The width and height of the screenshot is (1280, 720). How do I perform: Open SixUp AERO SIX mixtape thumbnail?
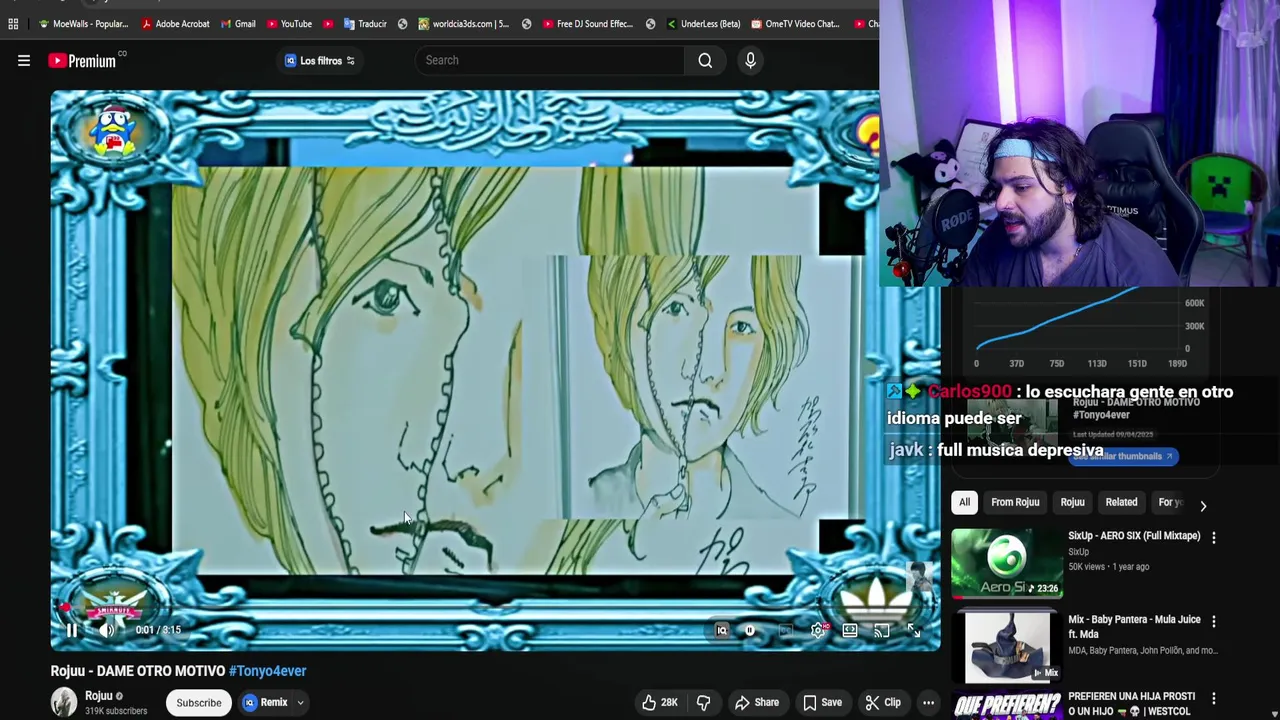pos(1007,565)
